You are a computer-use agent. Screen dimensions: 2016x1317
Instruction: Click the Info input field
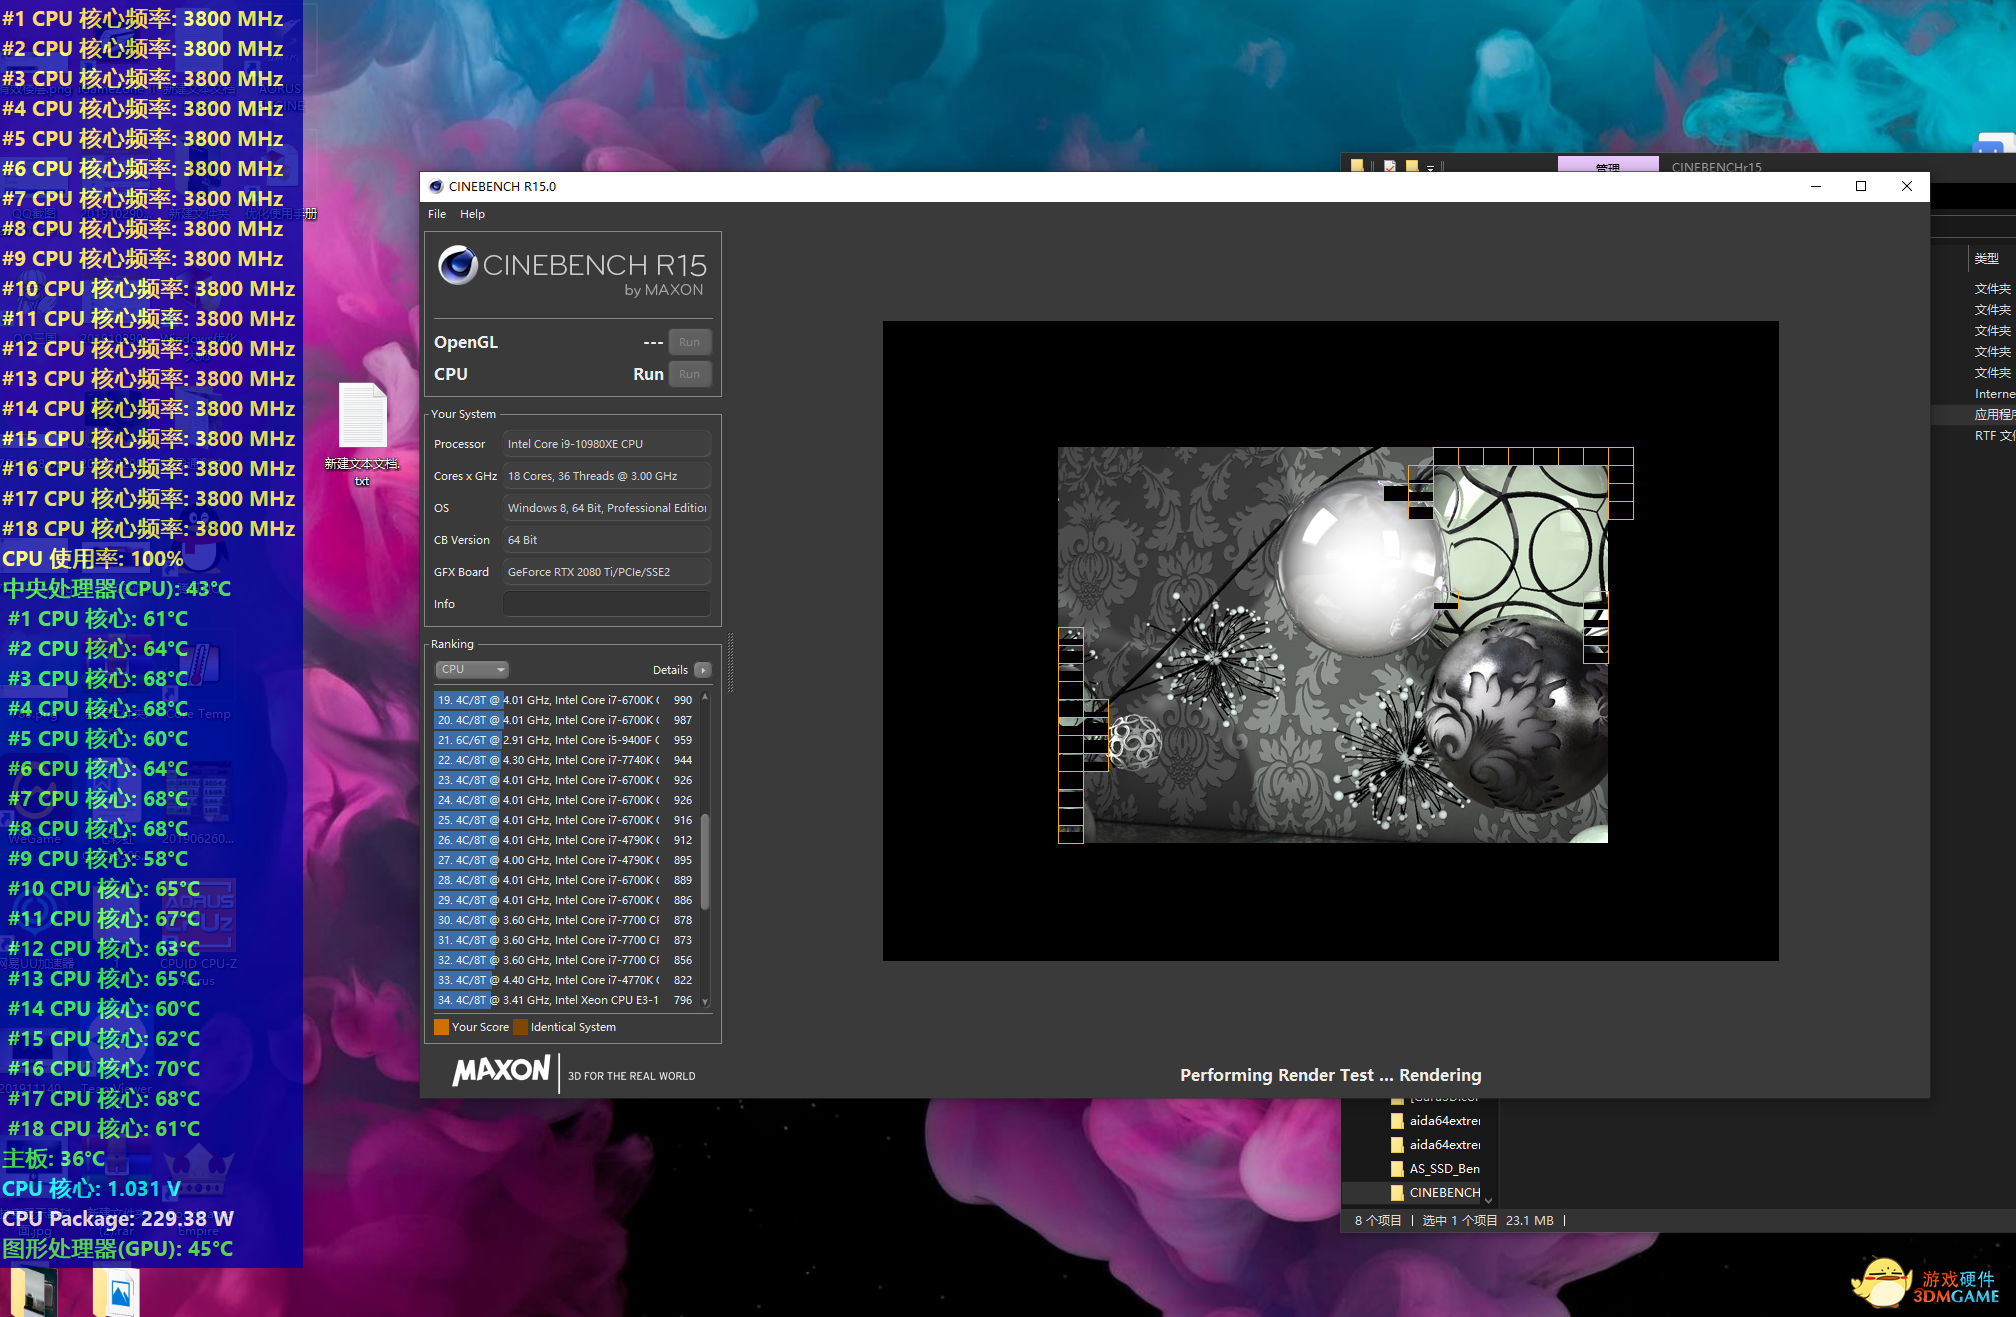click(606, 604)
